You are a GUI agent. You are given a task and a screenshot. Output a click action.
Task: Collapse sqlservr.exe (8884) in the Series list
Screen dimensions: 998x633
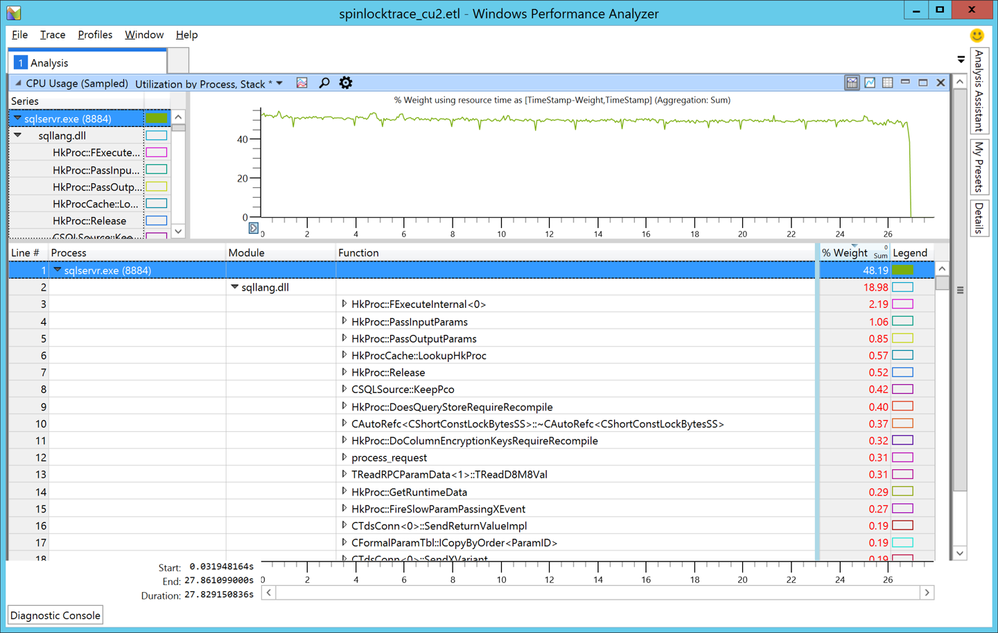[x=17, y=118]
